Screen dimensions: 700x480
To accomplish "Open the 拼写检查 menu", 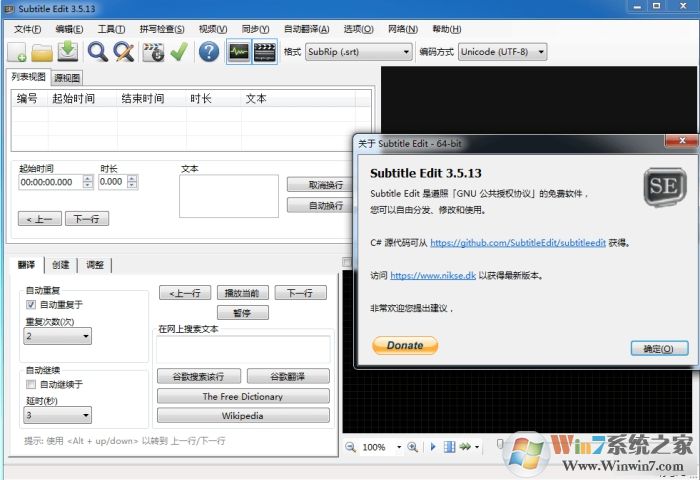I will point(162,29).
